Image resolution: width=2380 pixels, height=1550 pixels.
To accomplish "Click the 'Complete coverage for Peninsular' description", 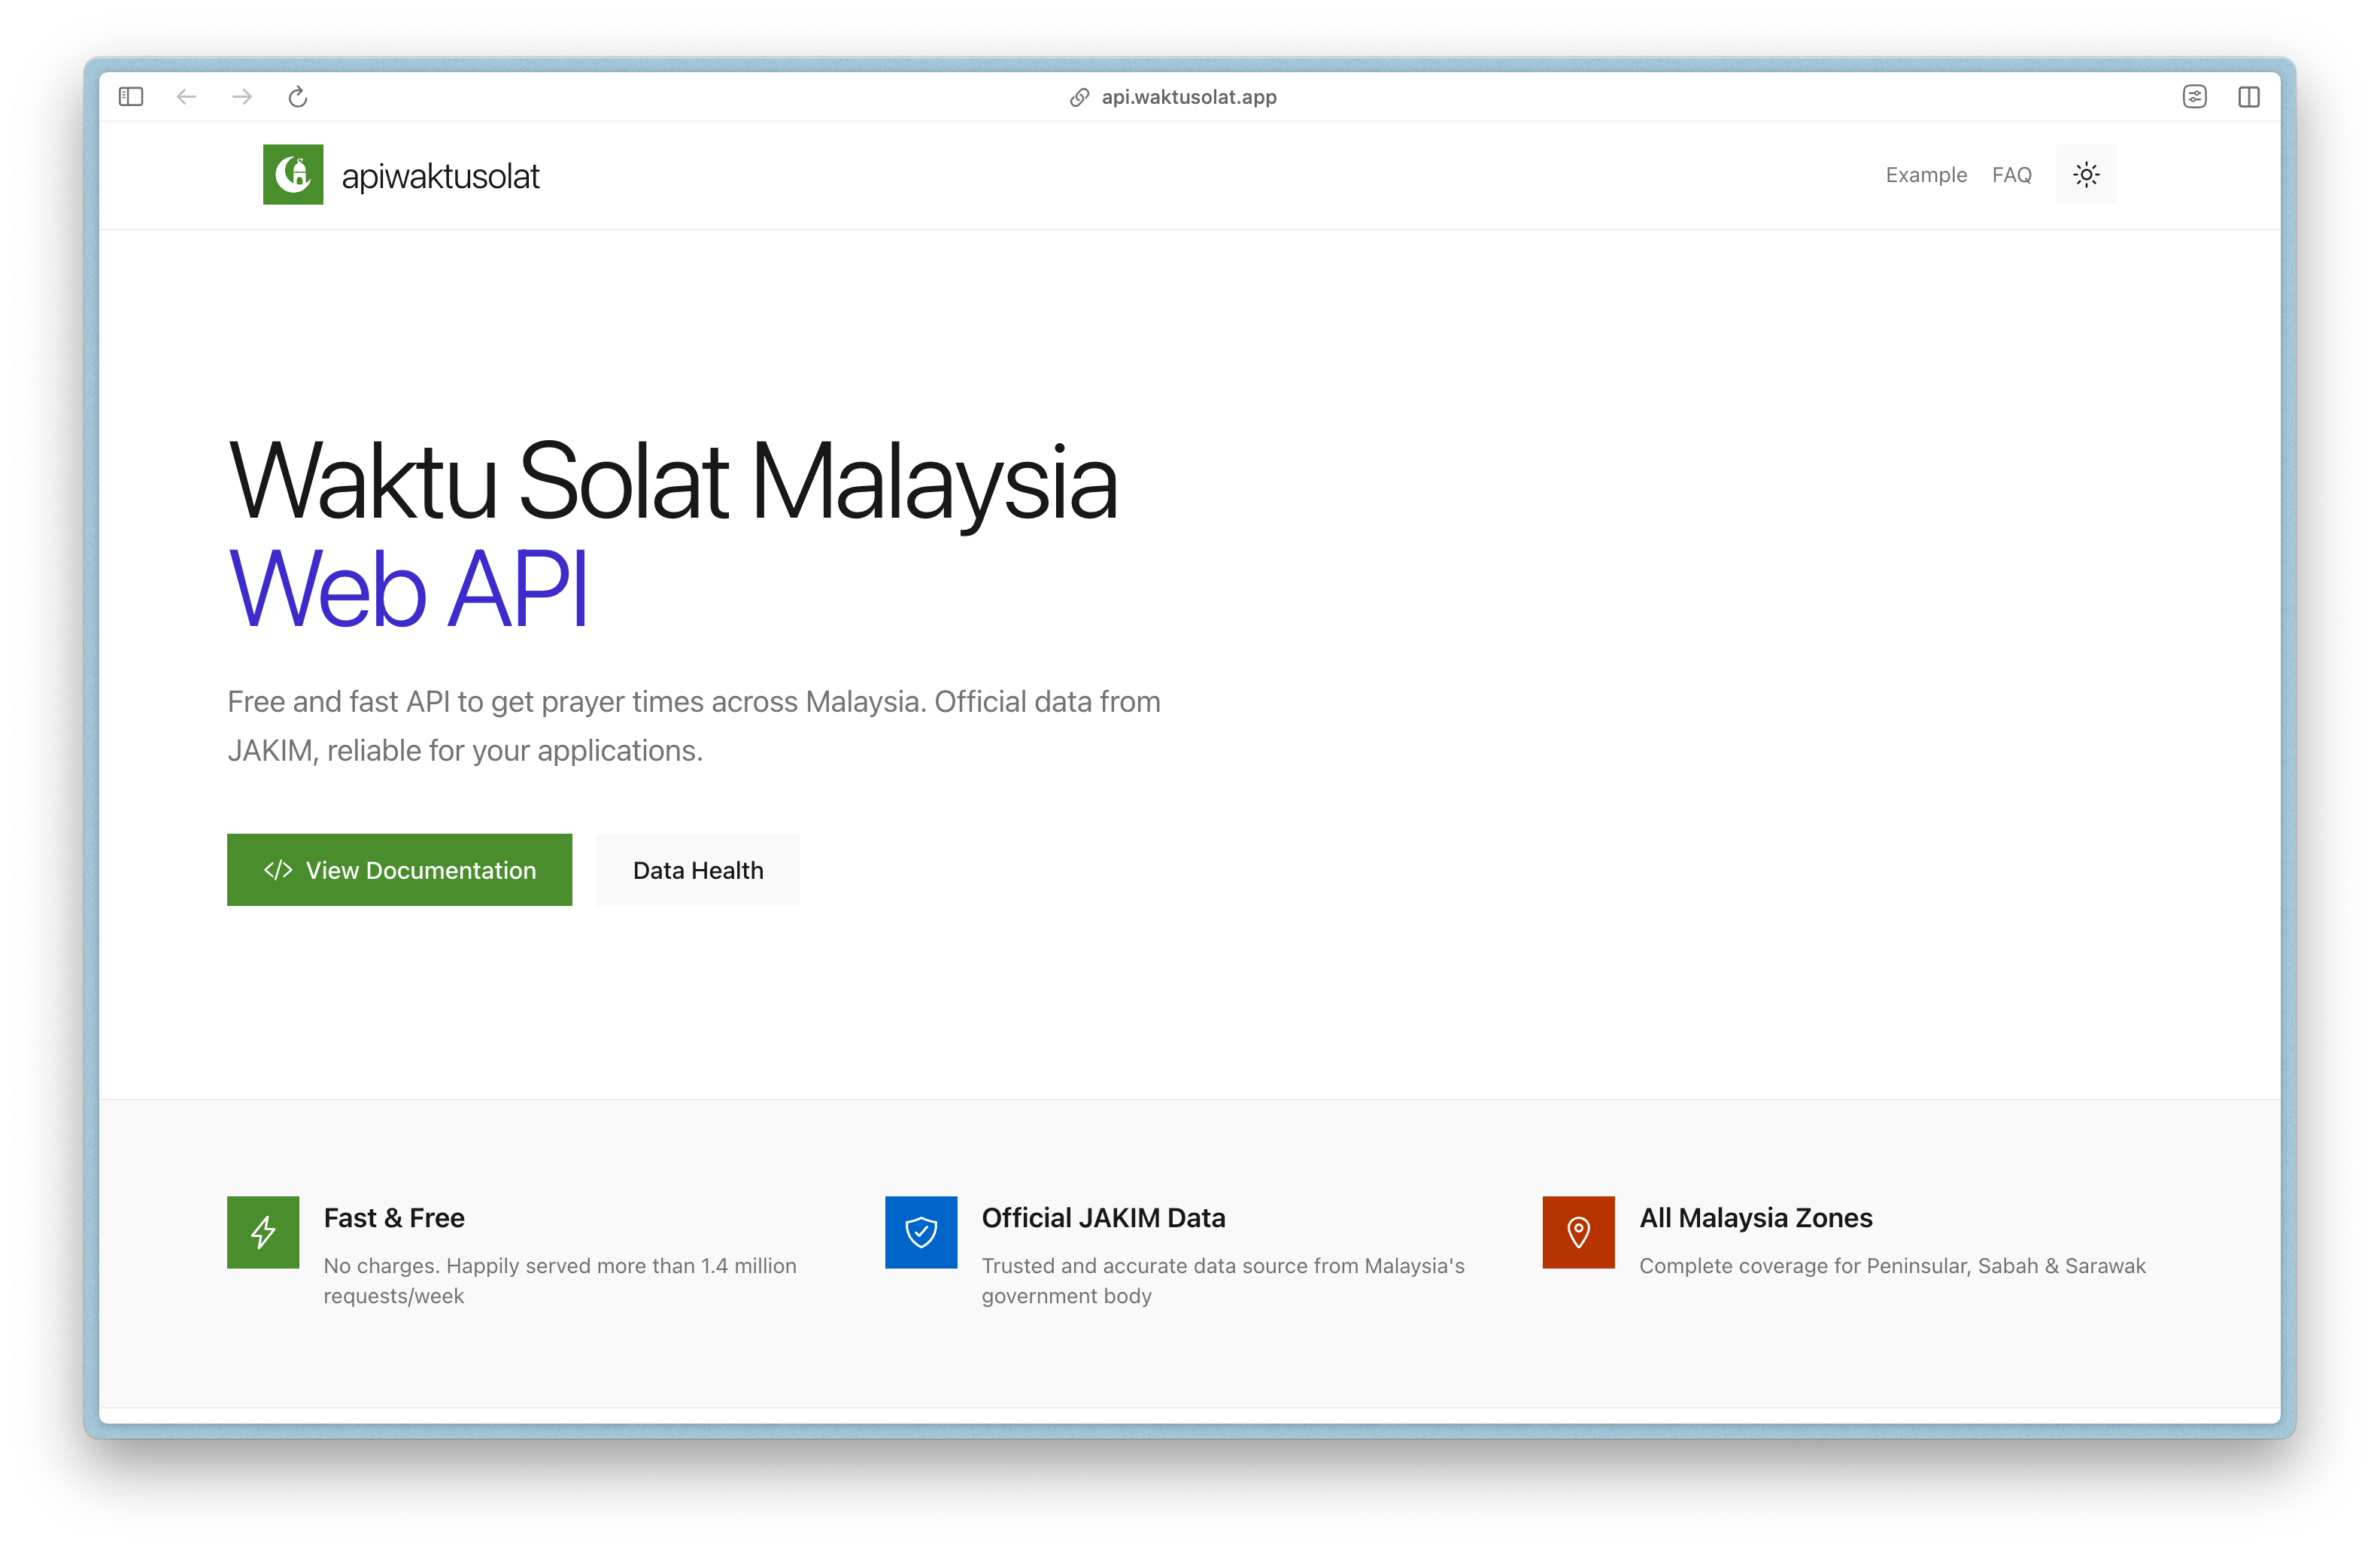I will [x=1893, y=1266].
